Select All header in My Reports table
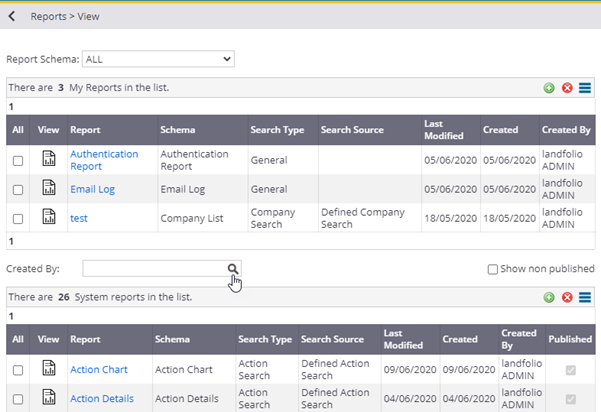 pos(18,130)
